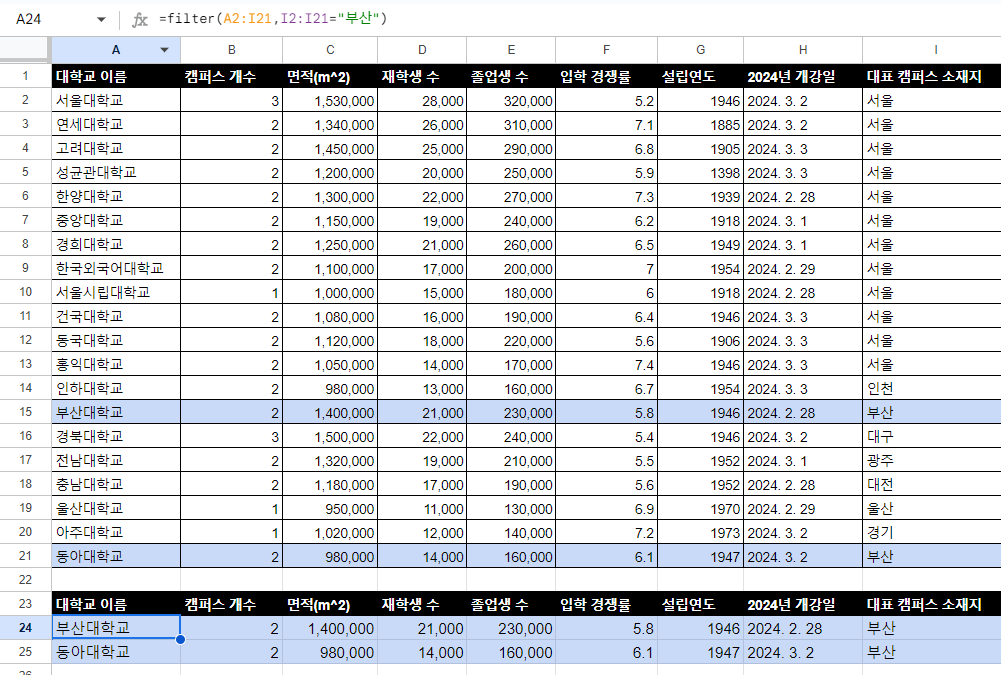1001x675 pixels.
Task: Click cell containing 성균관대학교
Action: [116, 172]
